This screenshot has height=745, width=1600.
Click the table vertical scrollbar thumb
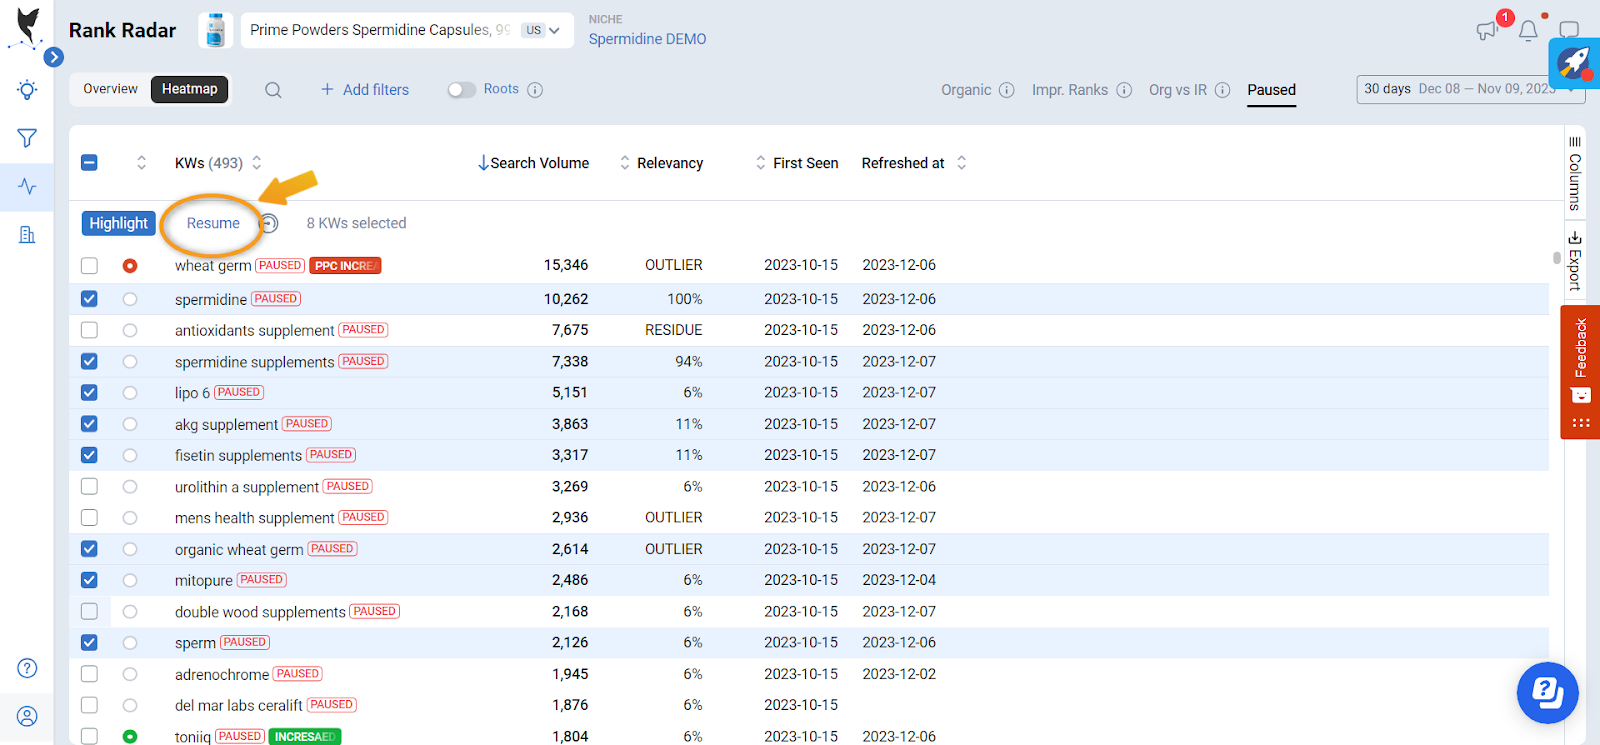(1556, 258)
